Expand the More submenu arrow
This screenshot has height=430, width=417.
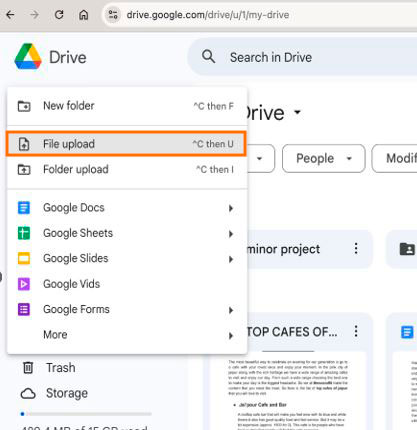[x=231, y=336]
